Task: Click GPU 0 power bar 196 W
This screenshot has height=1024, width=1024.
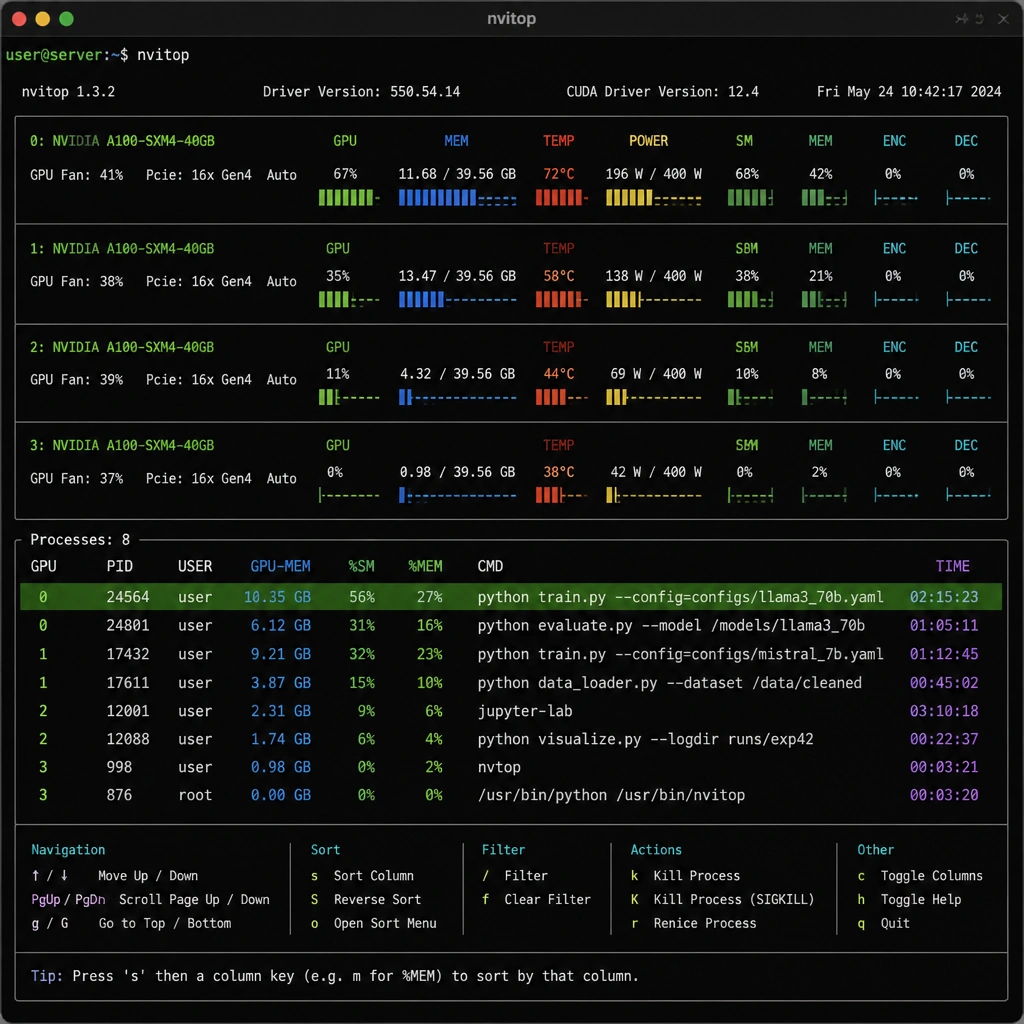Action: pos(654,198)
